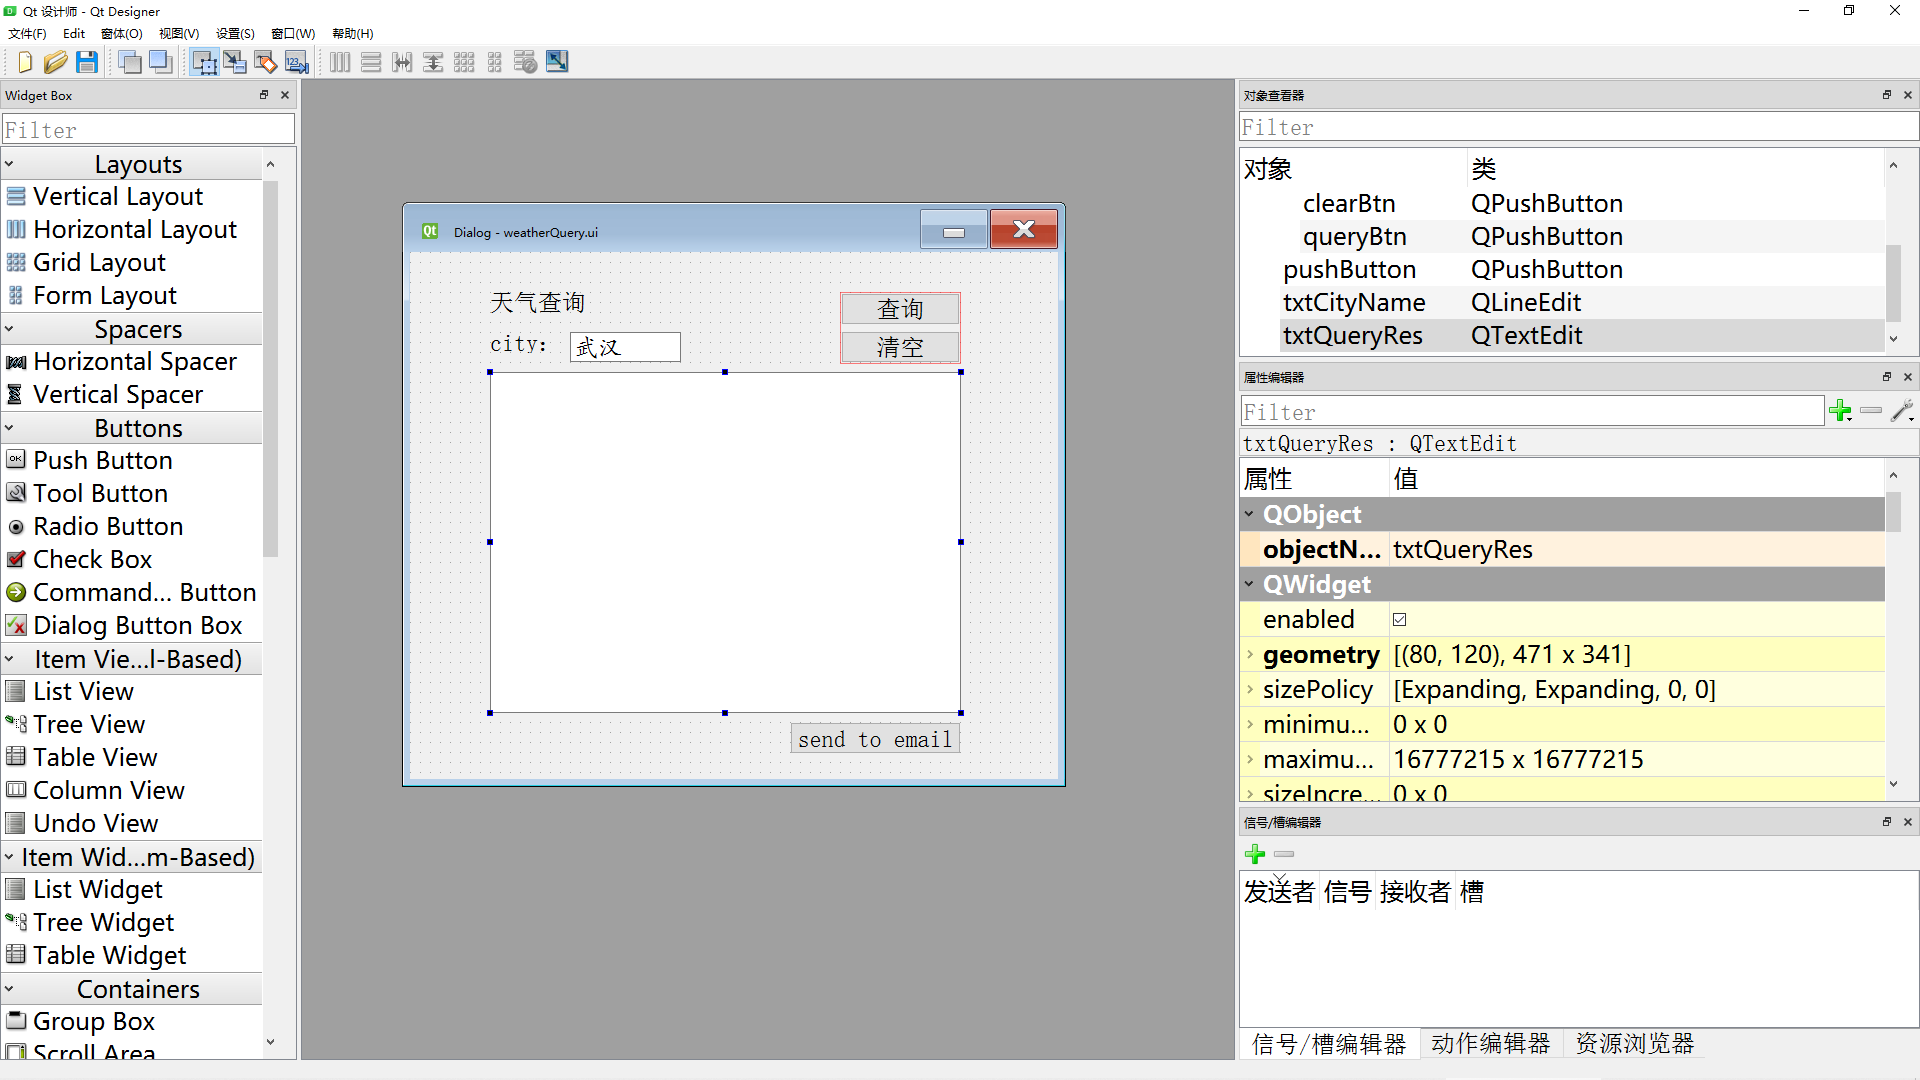Click the Open file folder icon
Viewport: 1920px width, 1080px height.
[55, 62]
